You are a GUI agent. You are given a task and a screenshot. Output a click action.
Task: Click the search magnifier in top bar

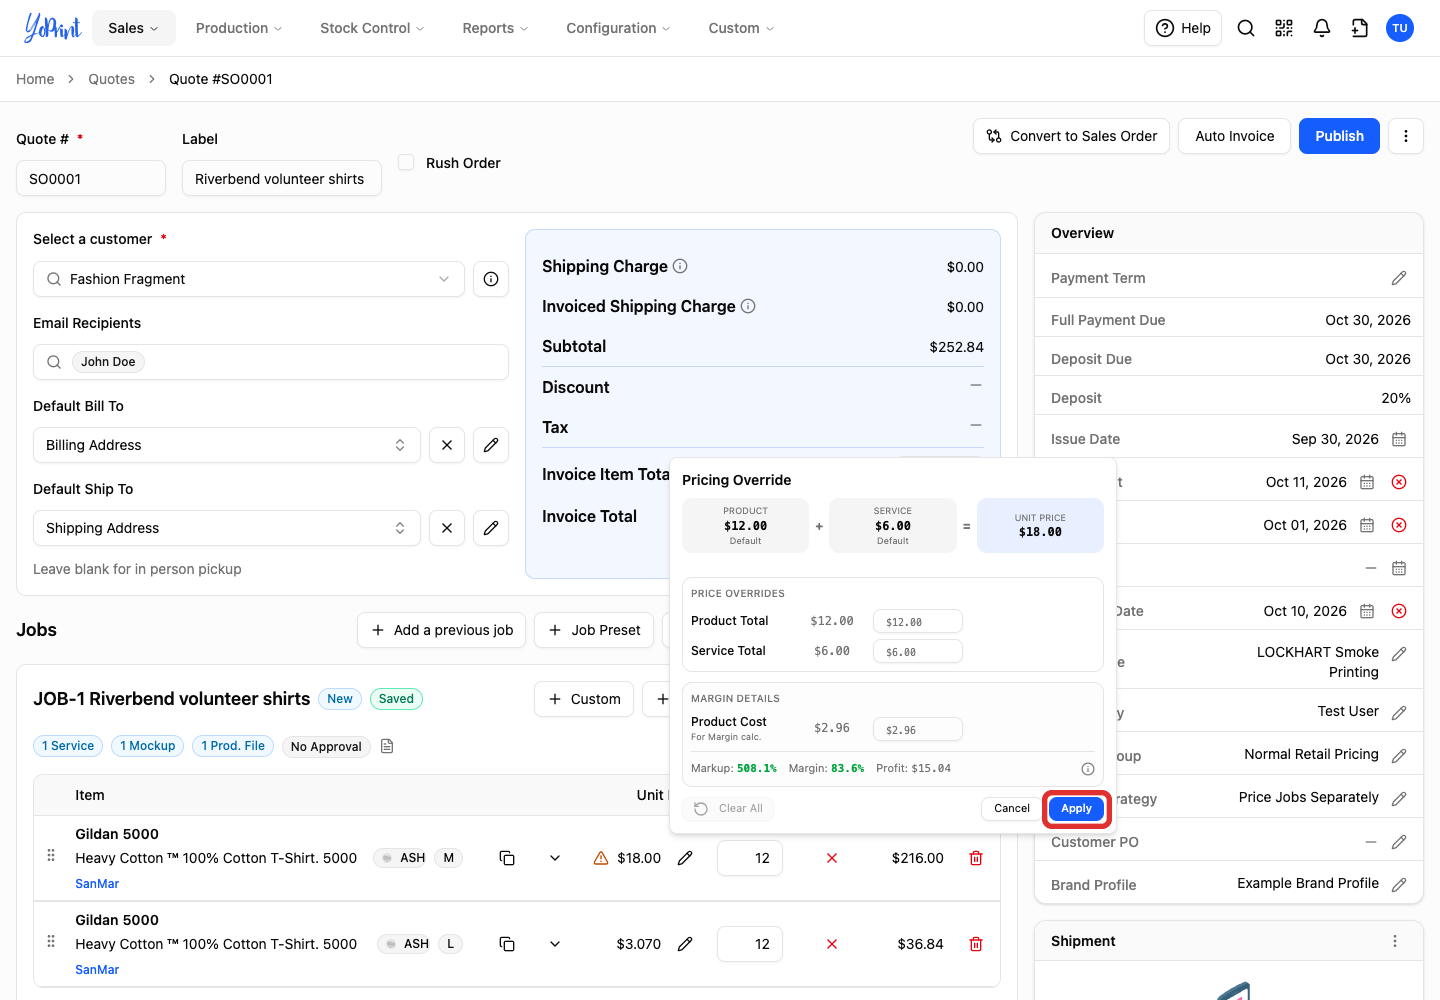[x=1246, y=28]
